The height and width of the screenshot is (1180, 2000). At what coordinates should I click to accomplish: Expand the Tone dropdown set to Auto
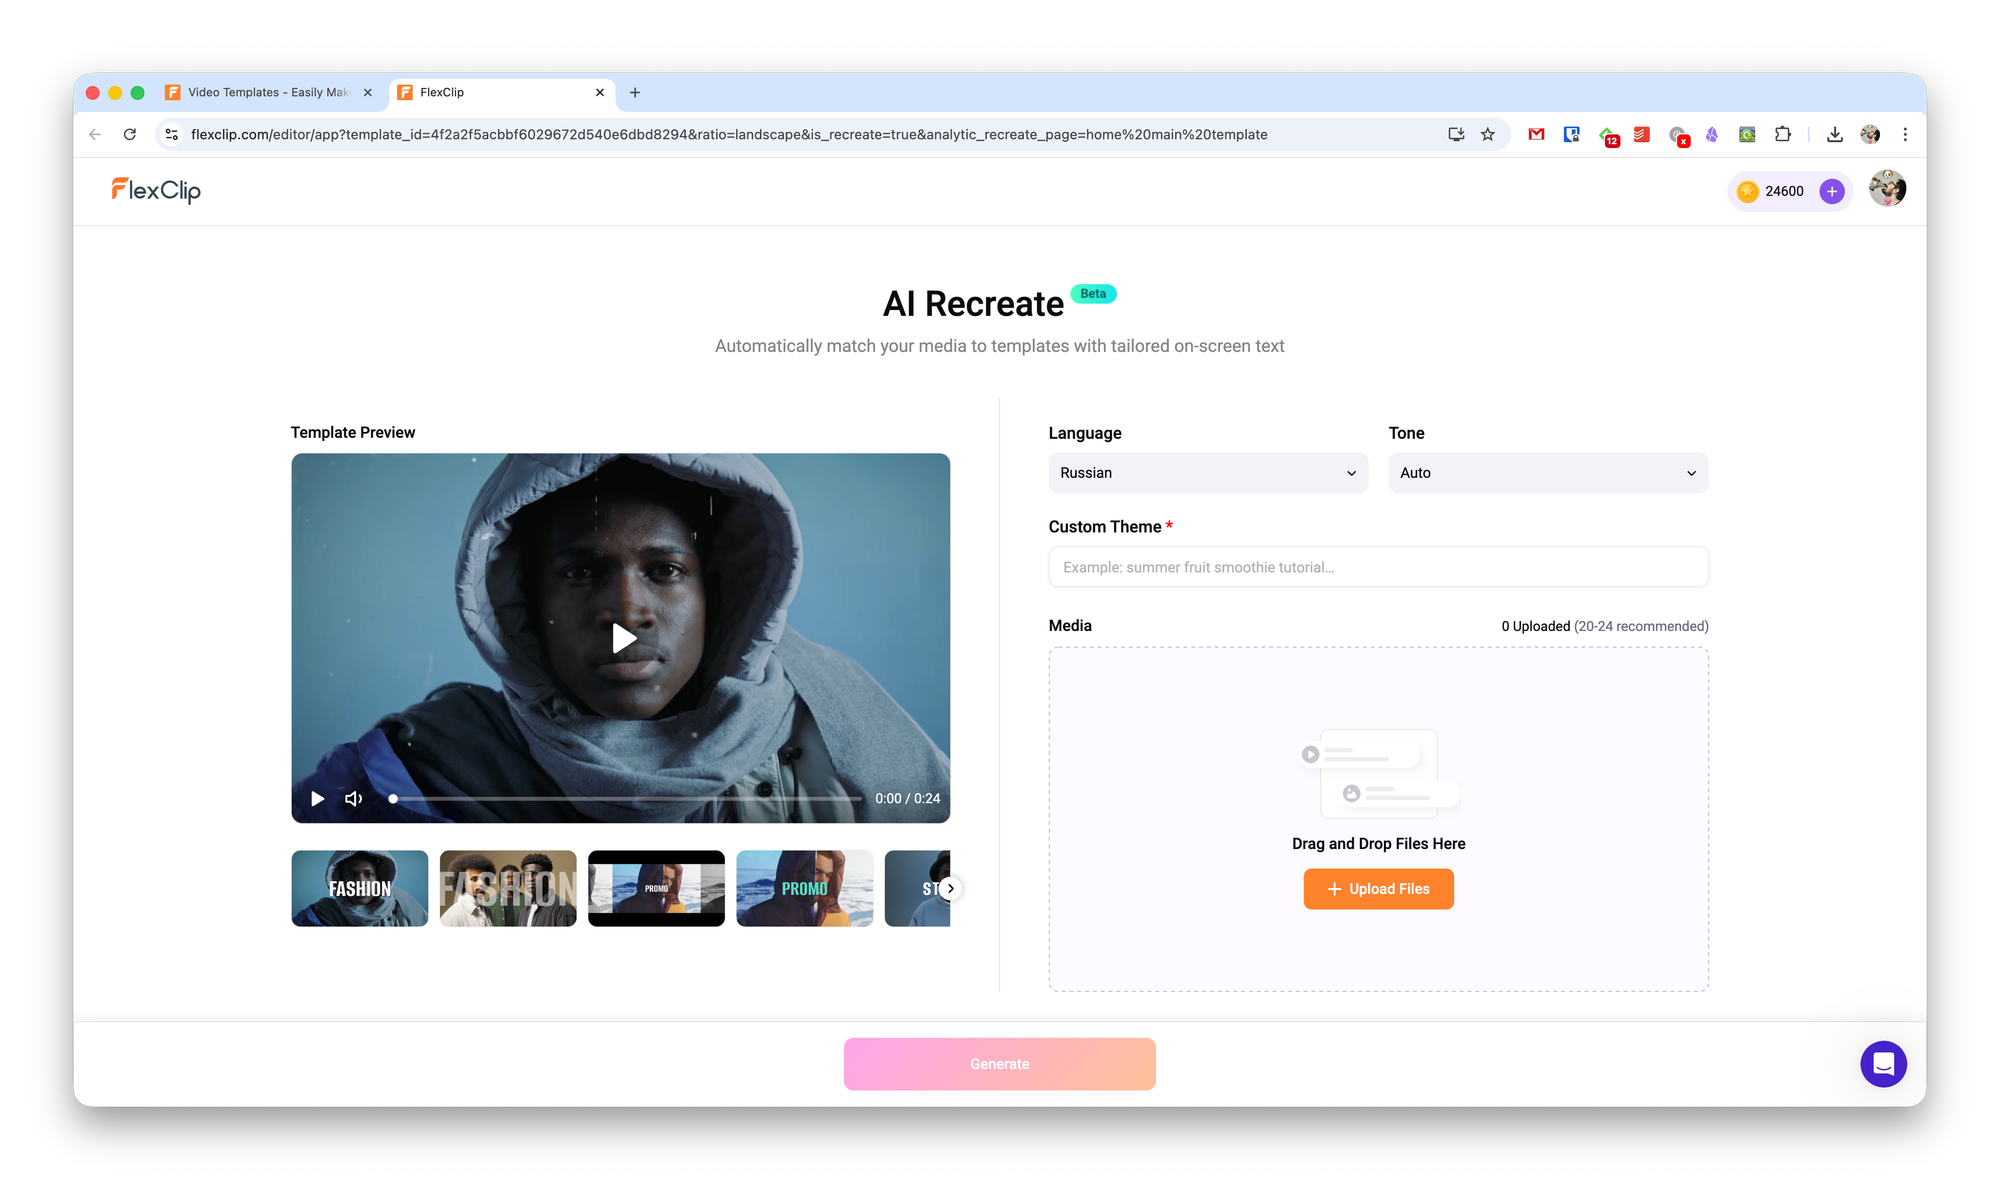[1547, 473]
